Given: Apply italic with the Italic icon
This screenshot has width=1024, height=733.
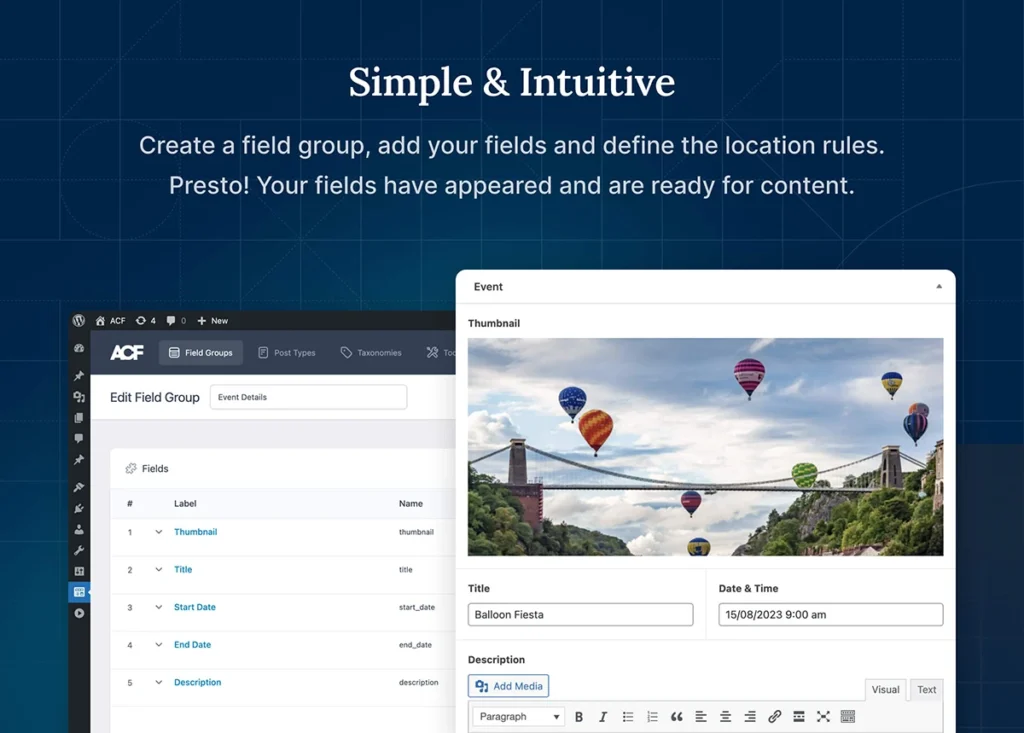Looking at the screenshot, I should (603, 717).
